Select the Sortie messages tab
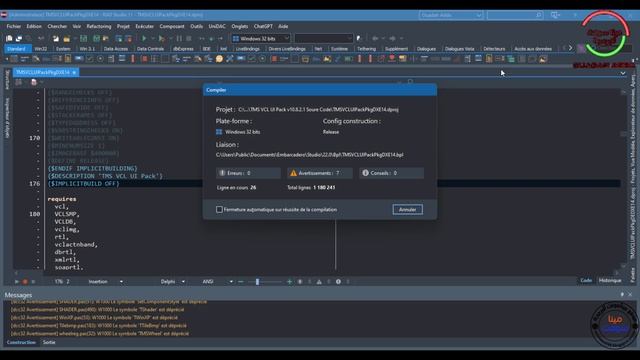 click(49, 342)
